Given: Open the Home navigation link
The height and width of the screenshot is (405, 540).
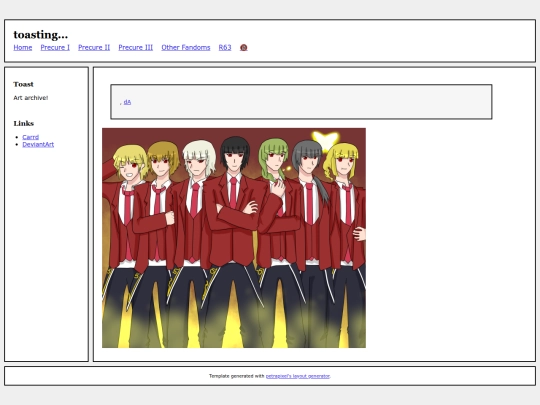Looking at the screenshot, I should click(23, 48).
